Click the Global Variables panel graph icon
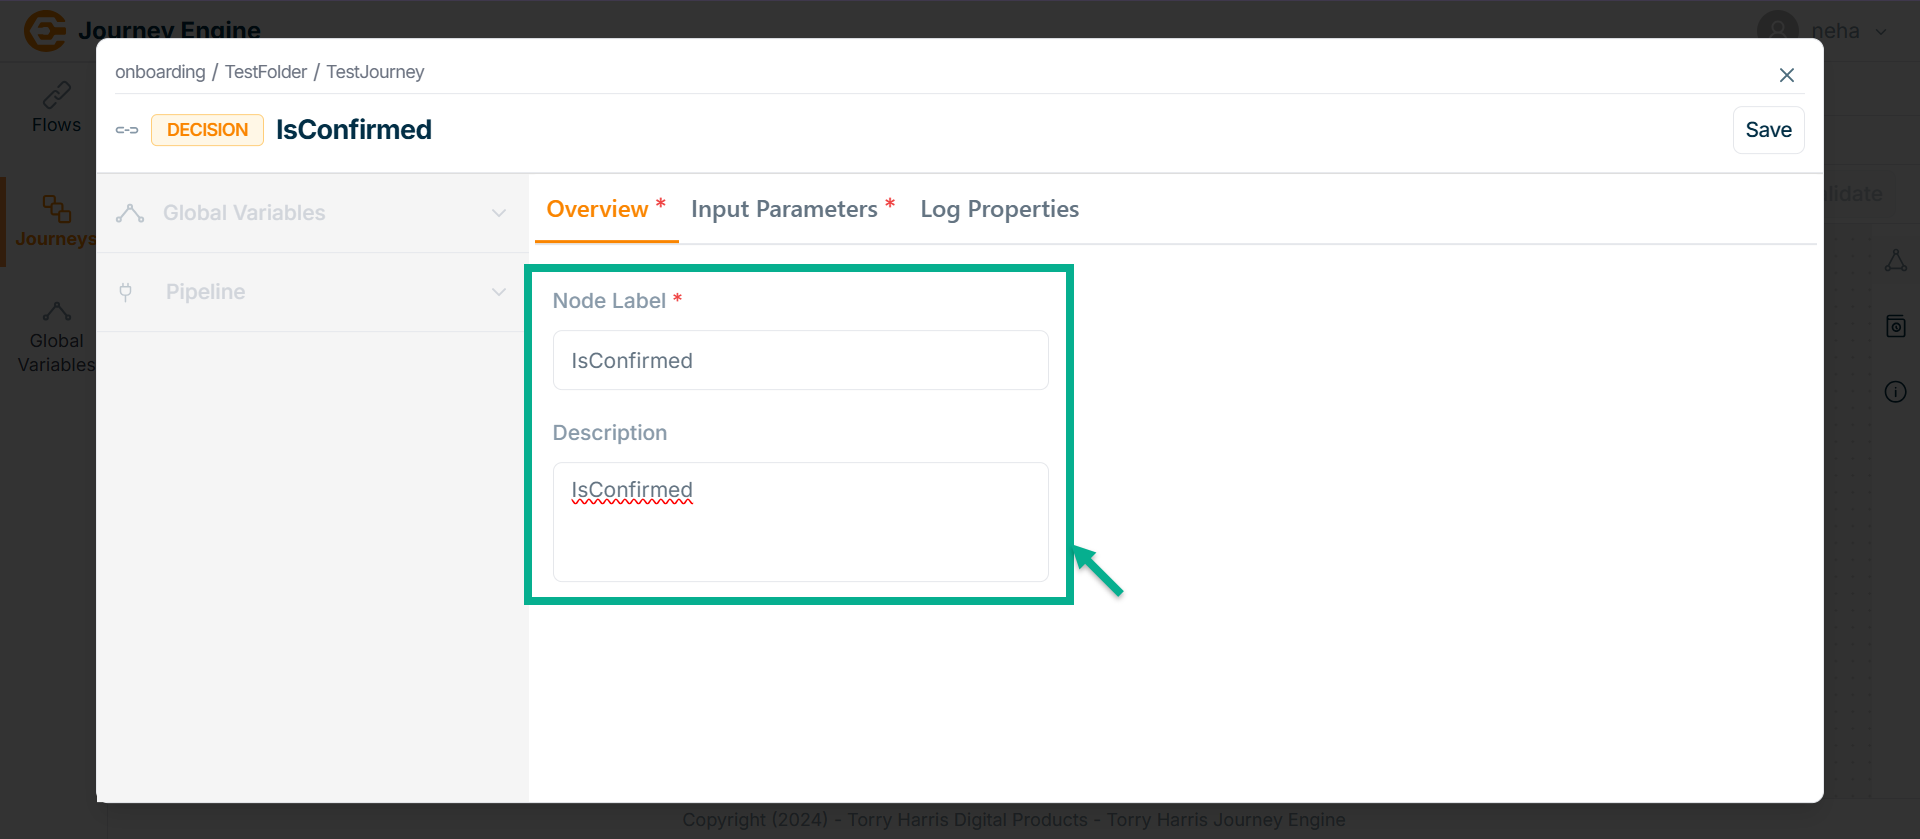1920x839 pixels. point(130,213)
